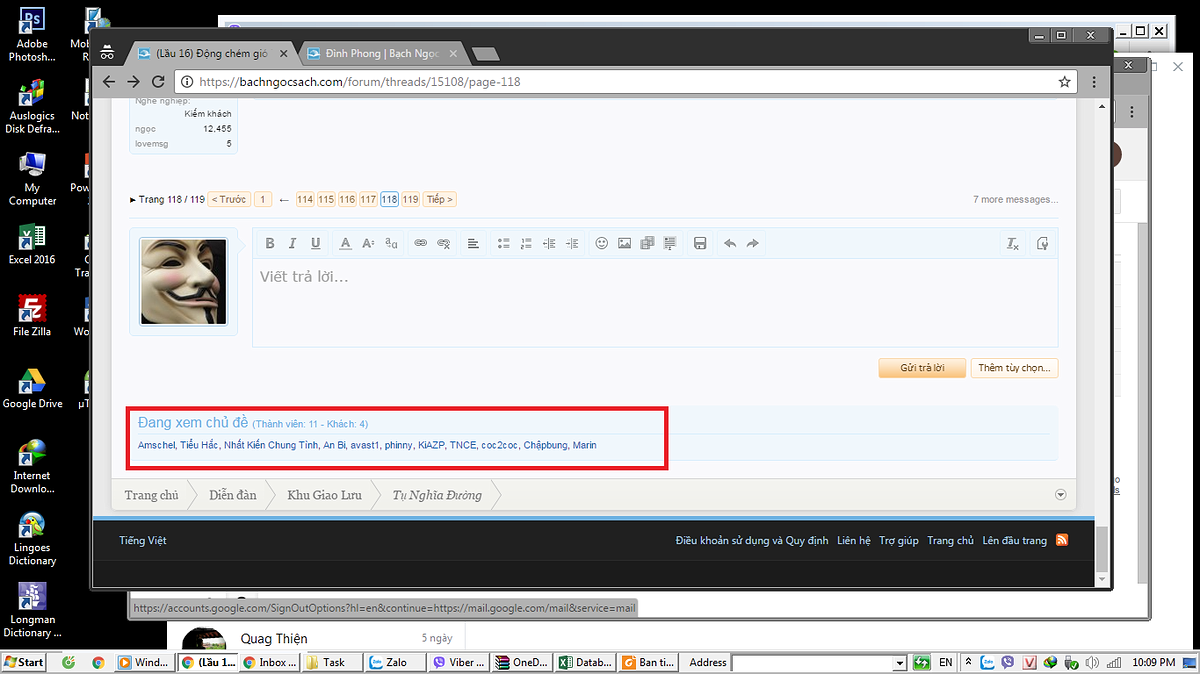The image size is (1200, 674).
Task: Open the text color picker
Action: [x=345, y=243]
